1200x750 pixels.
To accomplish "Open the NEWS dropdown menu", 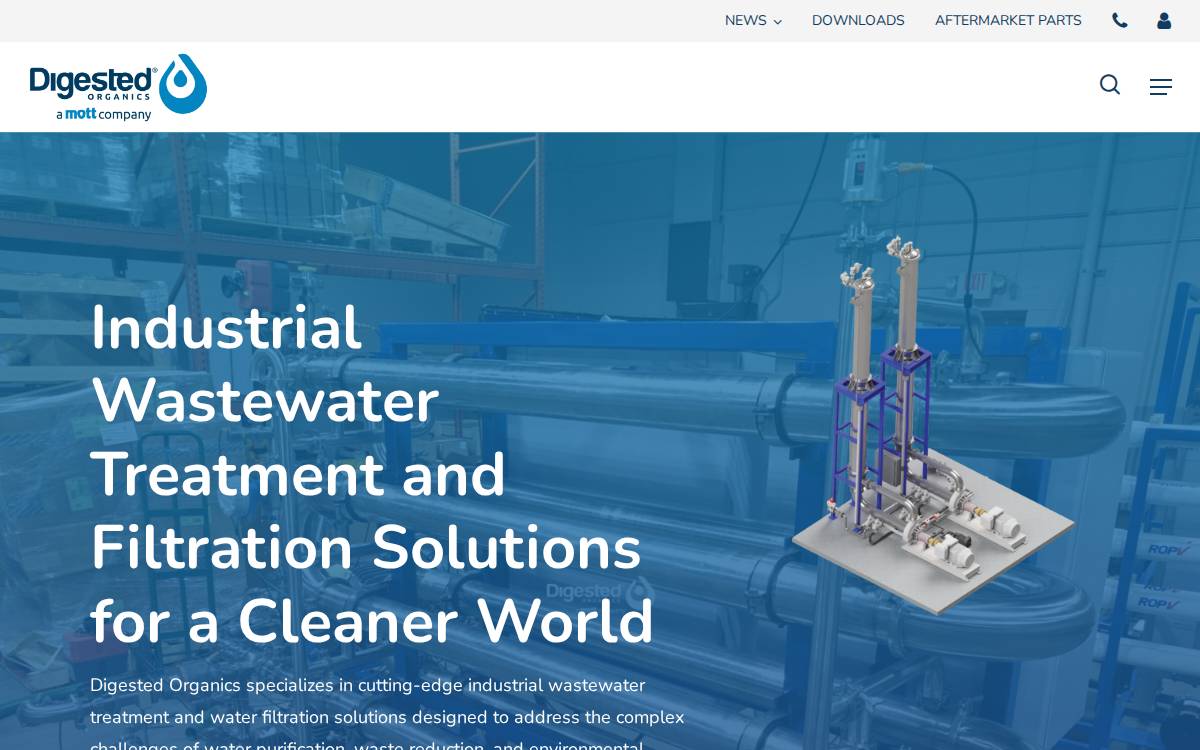I will (x=753, y=21).
